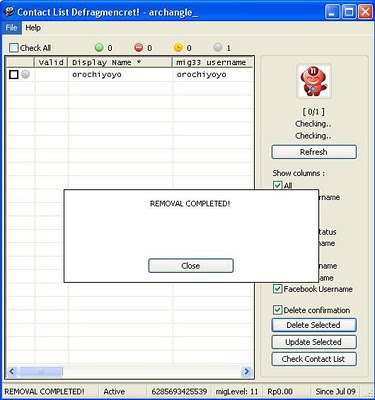Tick the Check All checkbox

point(14,48)
